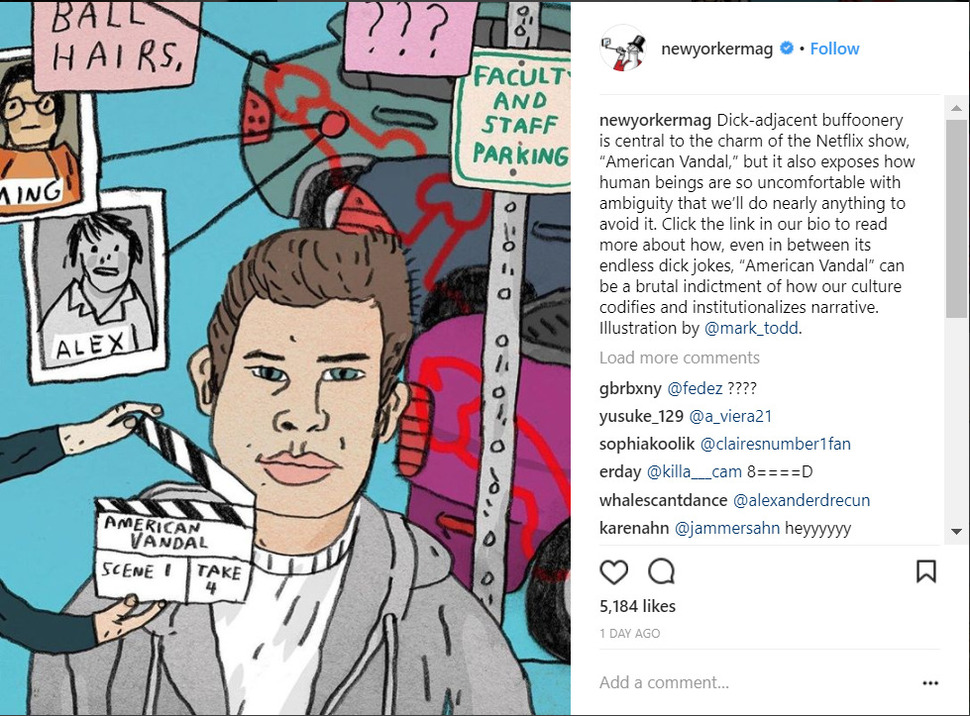The image size is (970, 716).
Task: Open the newyorkermag username in header
Action: [717, 49]
